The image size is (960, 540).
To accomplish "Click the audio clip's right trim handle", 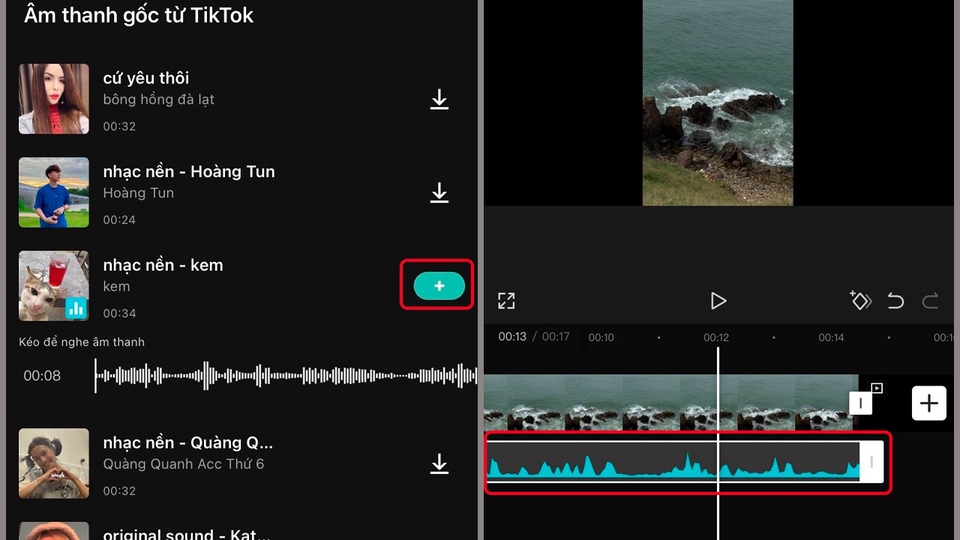I will coord(871,462).
